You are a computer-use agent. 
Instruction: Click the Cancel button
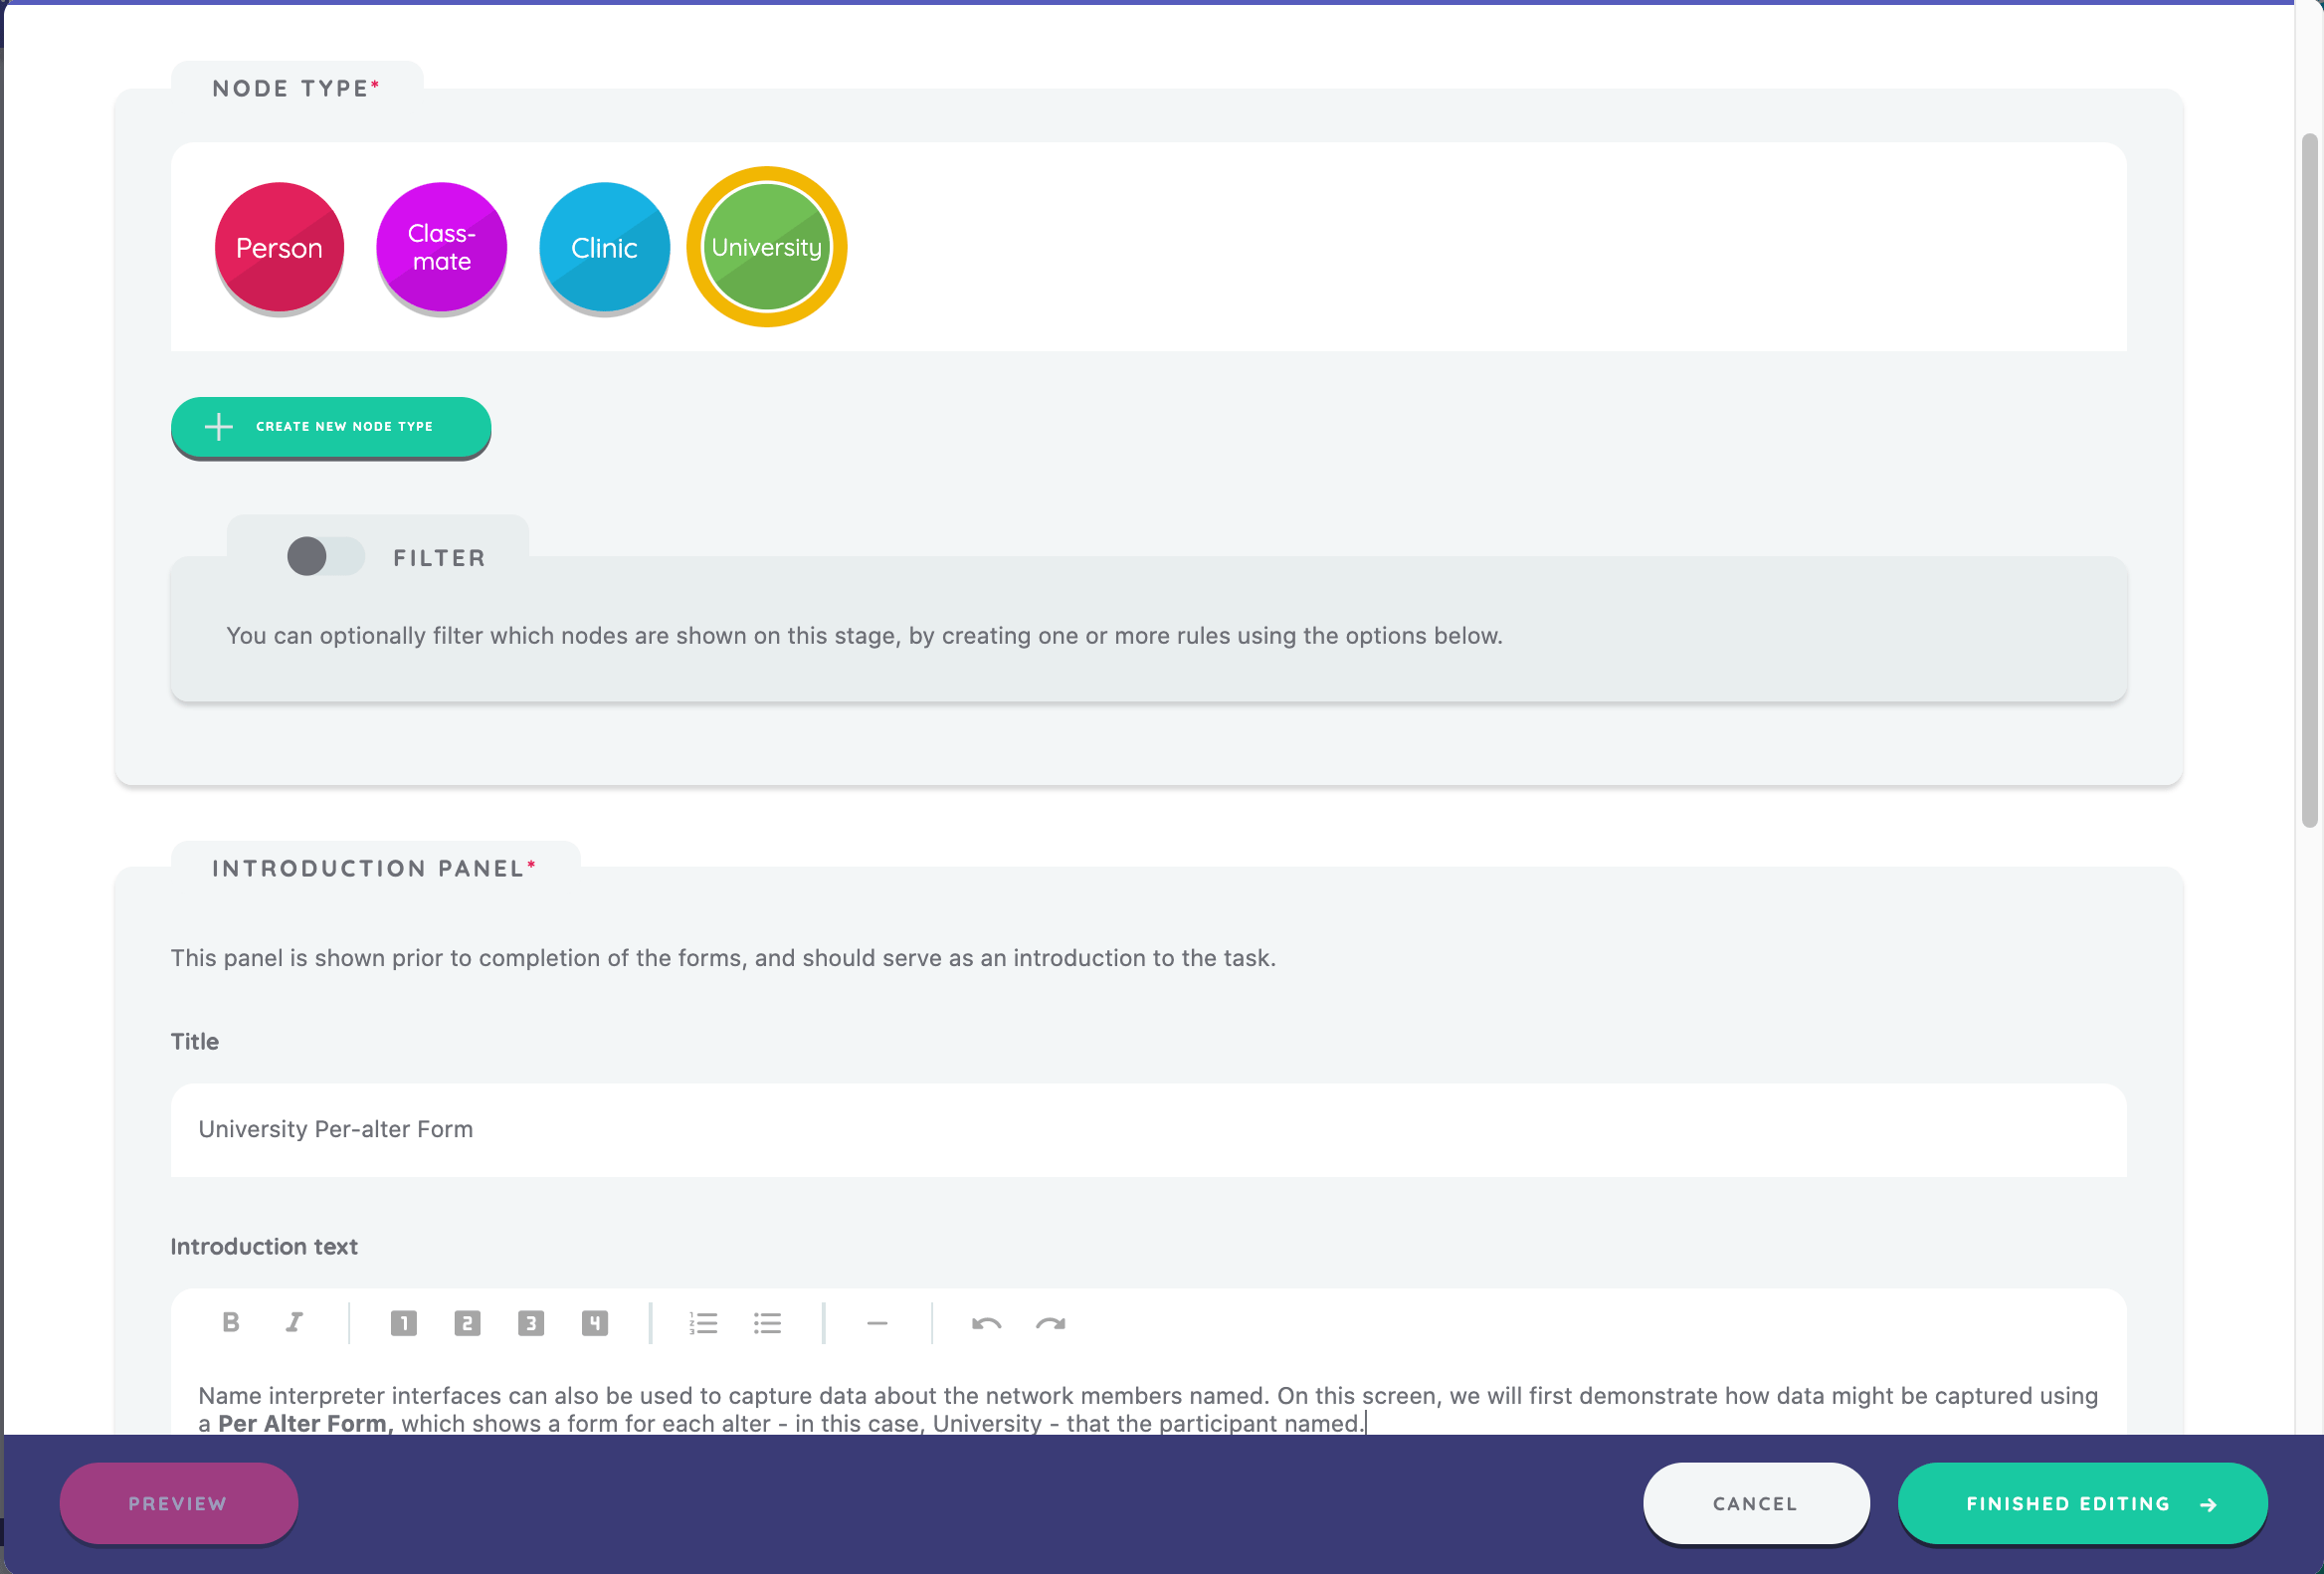tap(1755, 1503)
